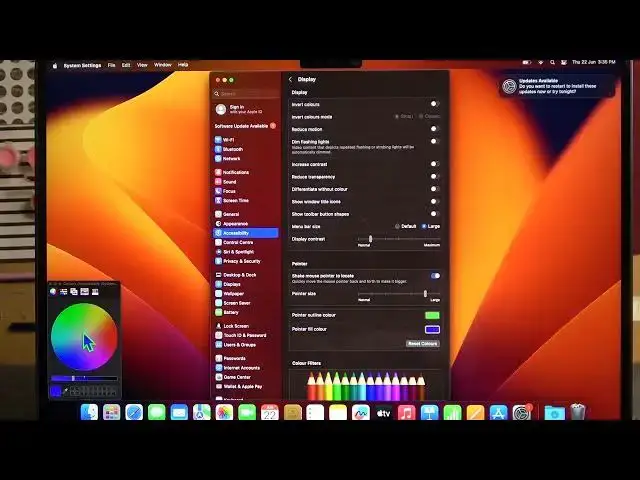Screen dimensions: 640x480
Task: Open the Window menu
Action: [162, 65]
